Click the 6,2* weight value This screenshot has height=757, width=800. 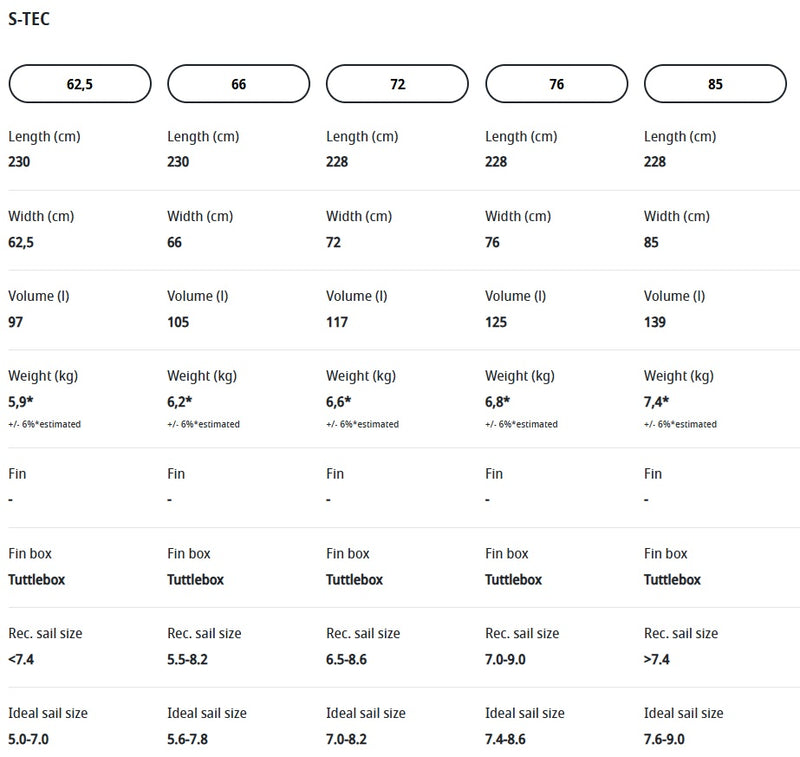[x=180, y=402]
